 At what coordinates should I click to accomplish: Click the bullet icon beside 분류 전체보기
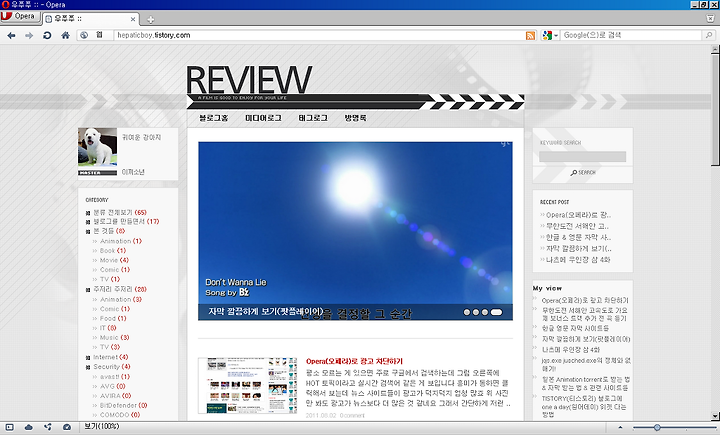point(88,213)
